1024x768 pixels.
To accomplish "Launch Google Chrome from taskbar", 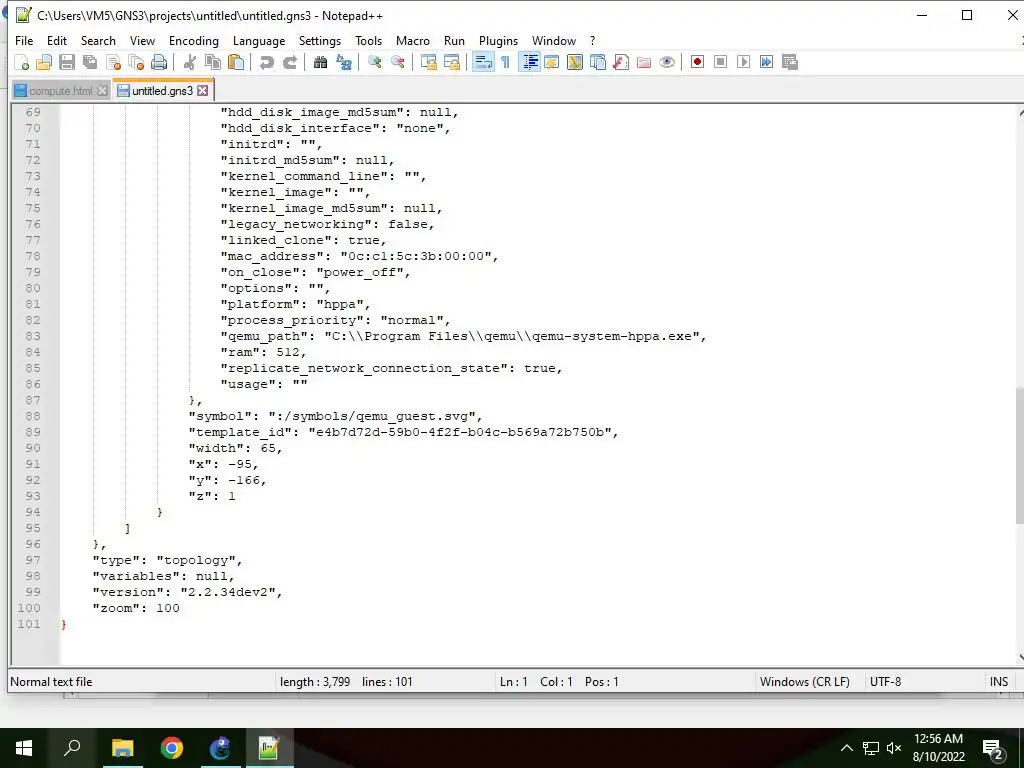I will (172, 748).
